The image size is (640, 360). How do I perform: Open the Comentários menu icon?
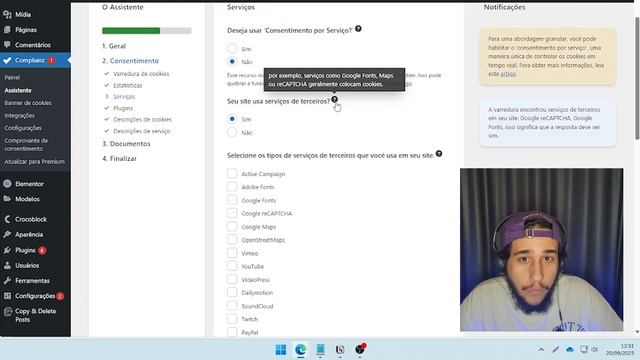[x=7, y=44]
